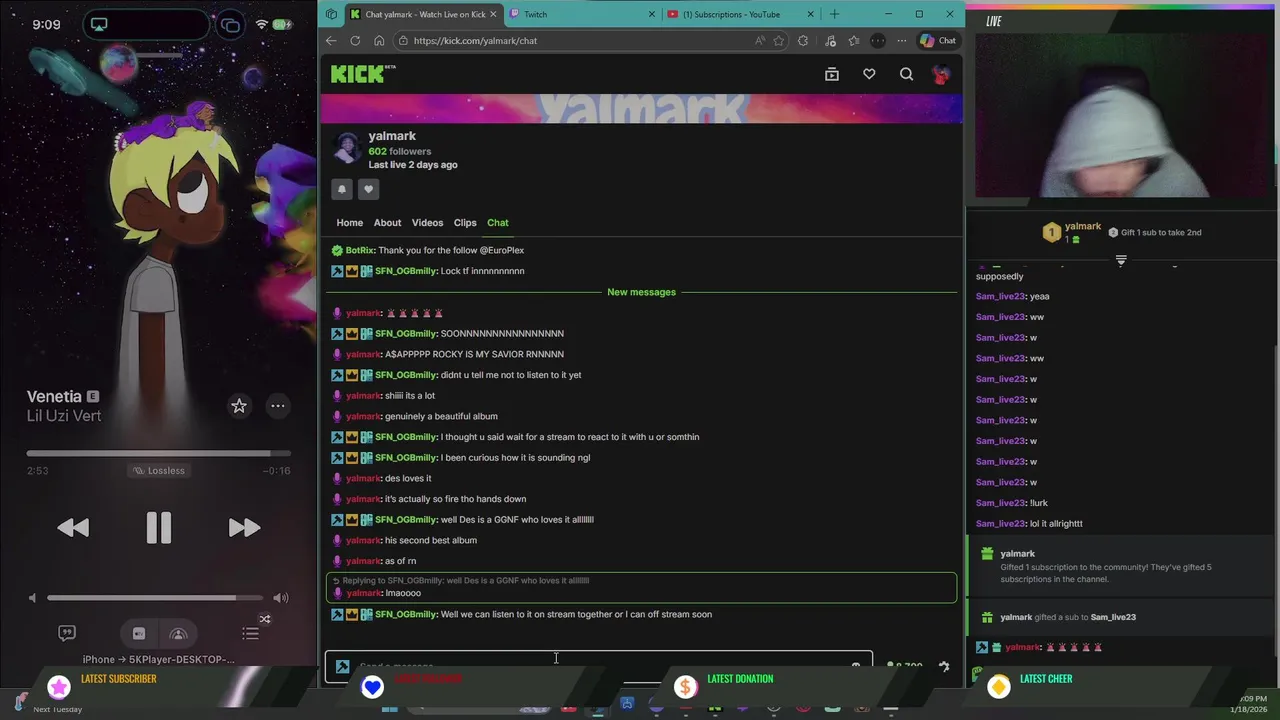Open the emote picker in message box

(856, 666)
